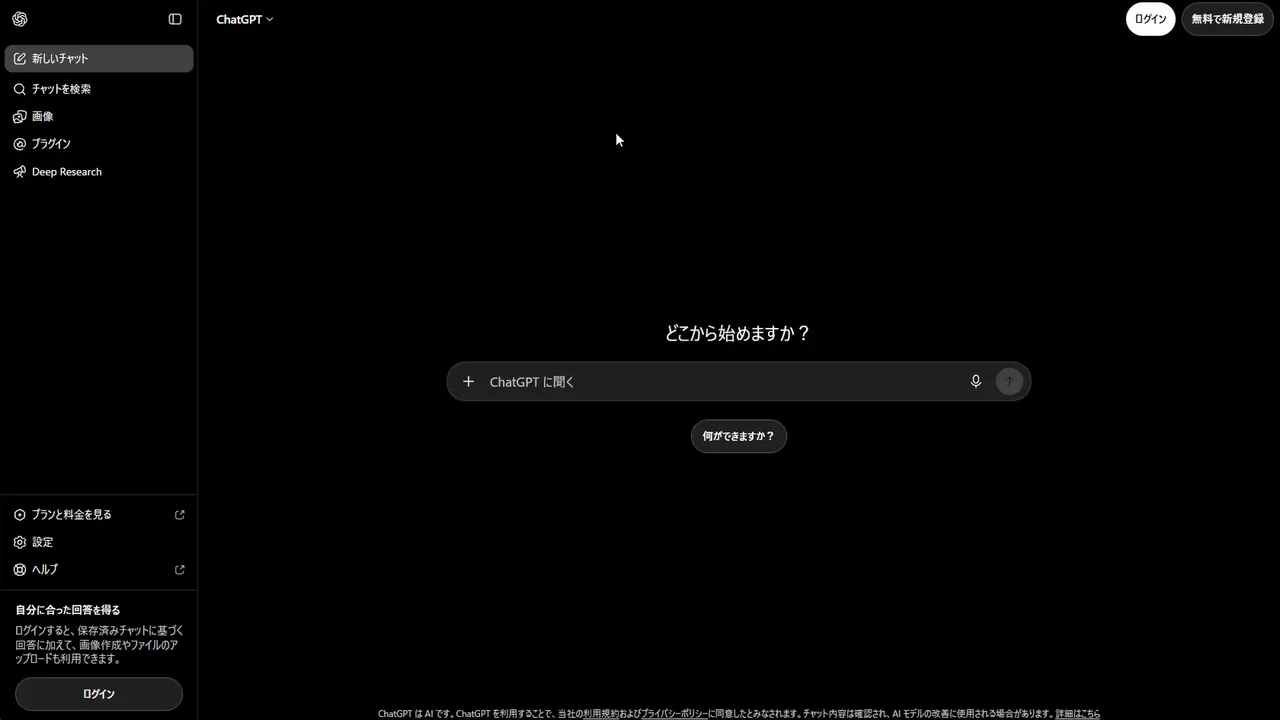This screenshot has width=1280, height=720.
Task: Click the チャットを検索 magnifier icon
Action: [20, 89]
